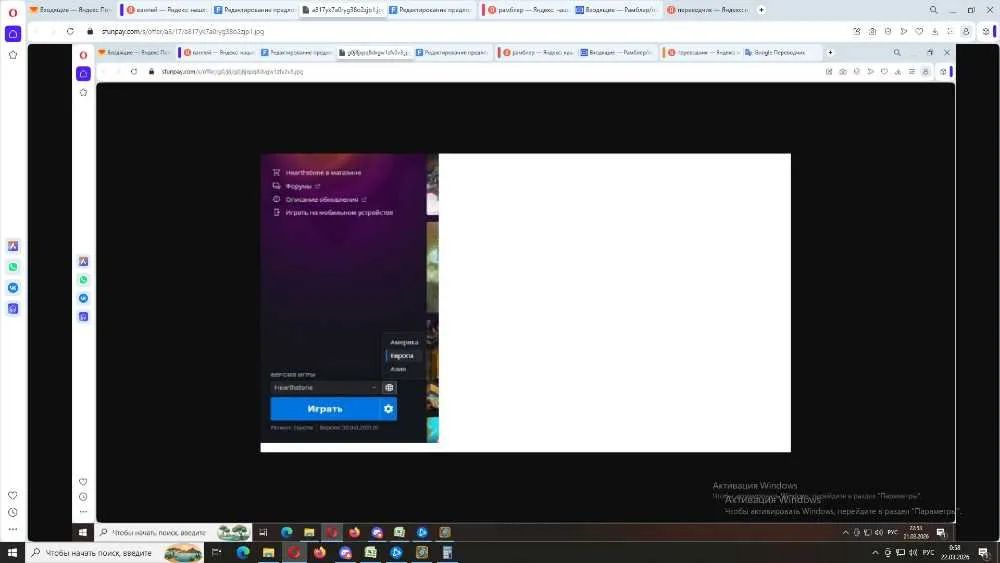1000x563 pixels.
Task: Open game settings gear beside Играть
Action: point(388,409)
